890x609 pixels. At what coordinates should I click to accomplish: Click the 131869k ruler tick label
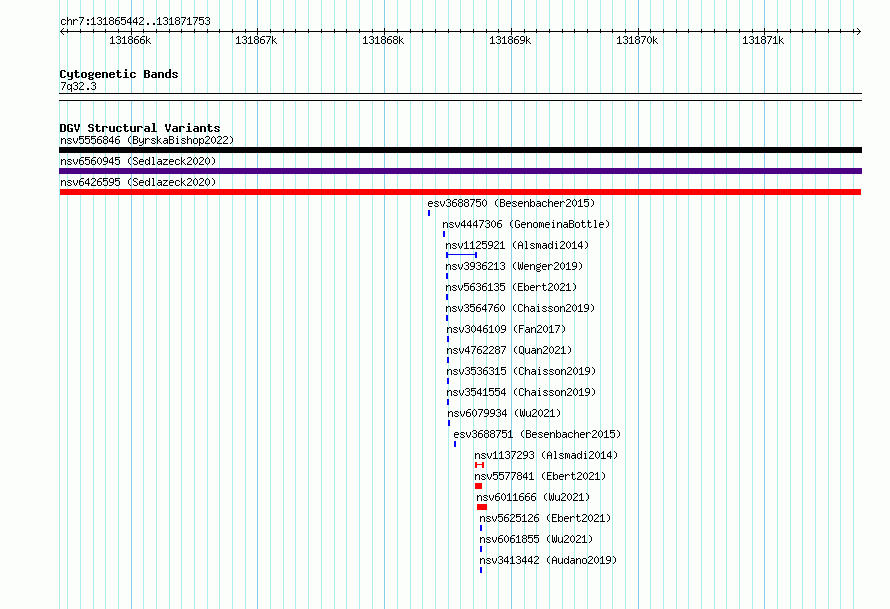(510, 40)
